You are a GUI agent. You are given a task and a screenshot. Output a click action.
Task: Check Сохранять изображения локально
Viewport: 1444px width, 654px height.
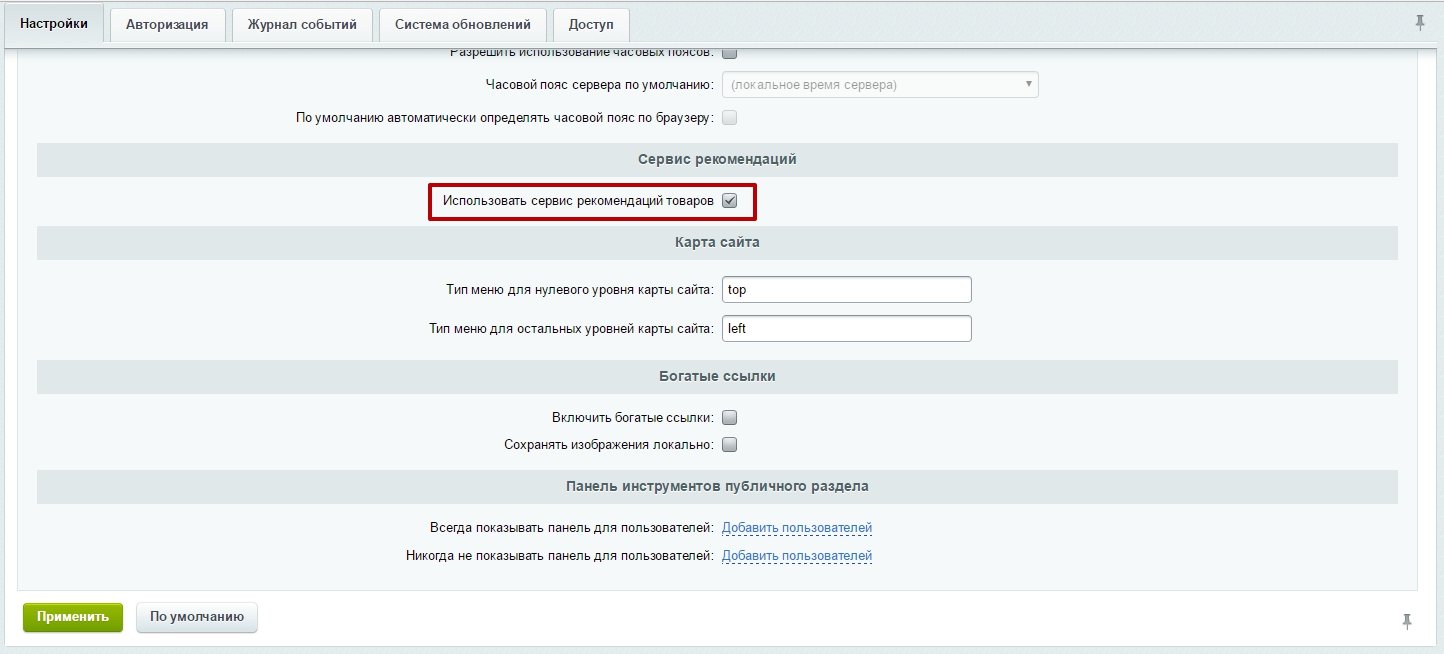click(x=730, y=445)
